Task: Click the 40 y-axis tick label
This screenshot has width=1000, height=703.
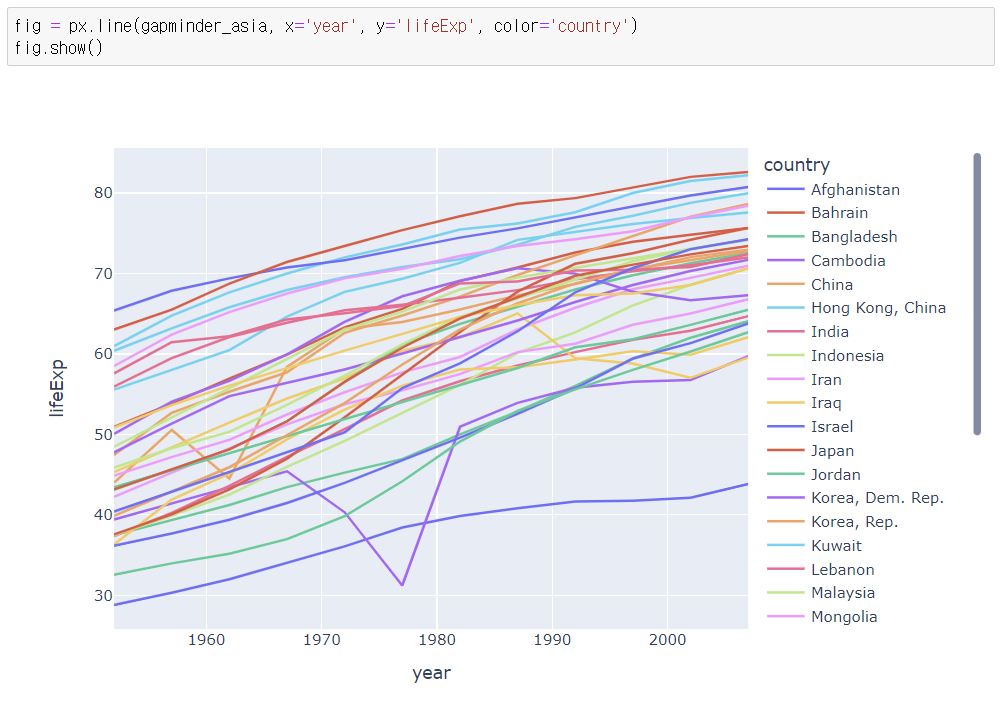Action: (x=103, y=515)
